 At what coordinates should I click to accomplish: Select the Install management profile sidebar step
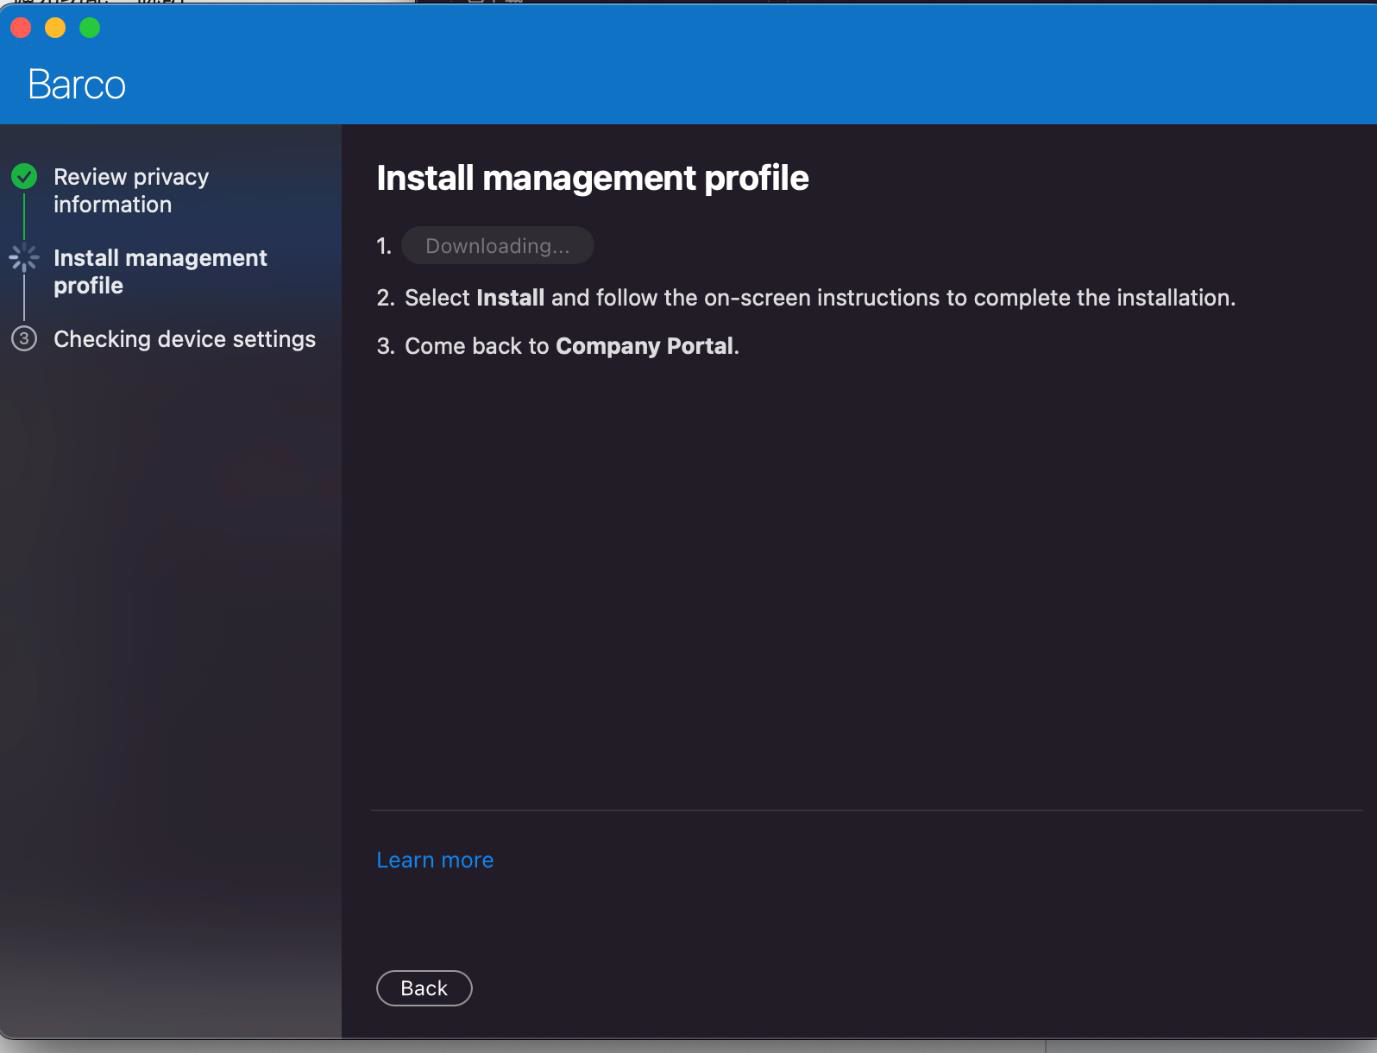(x=159, y=271)
